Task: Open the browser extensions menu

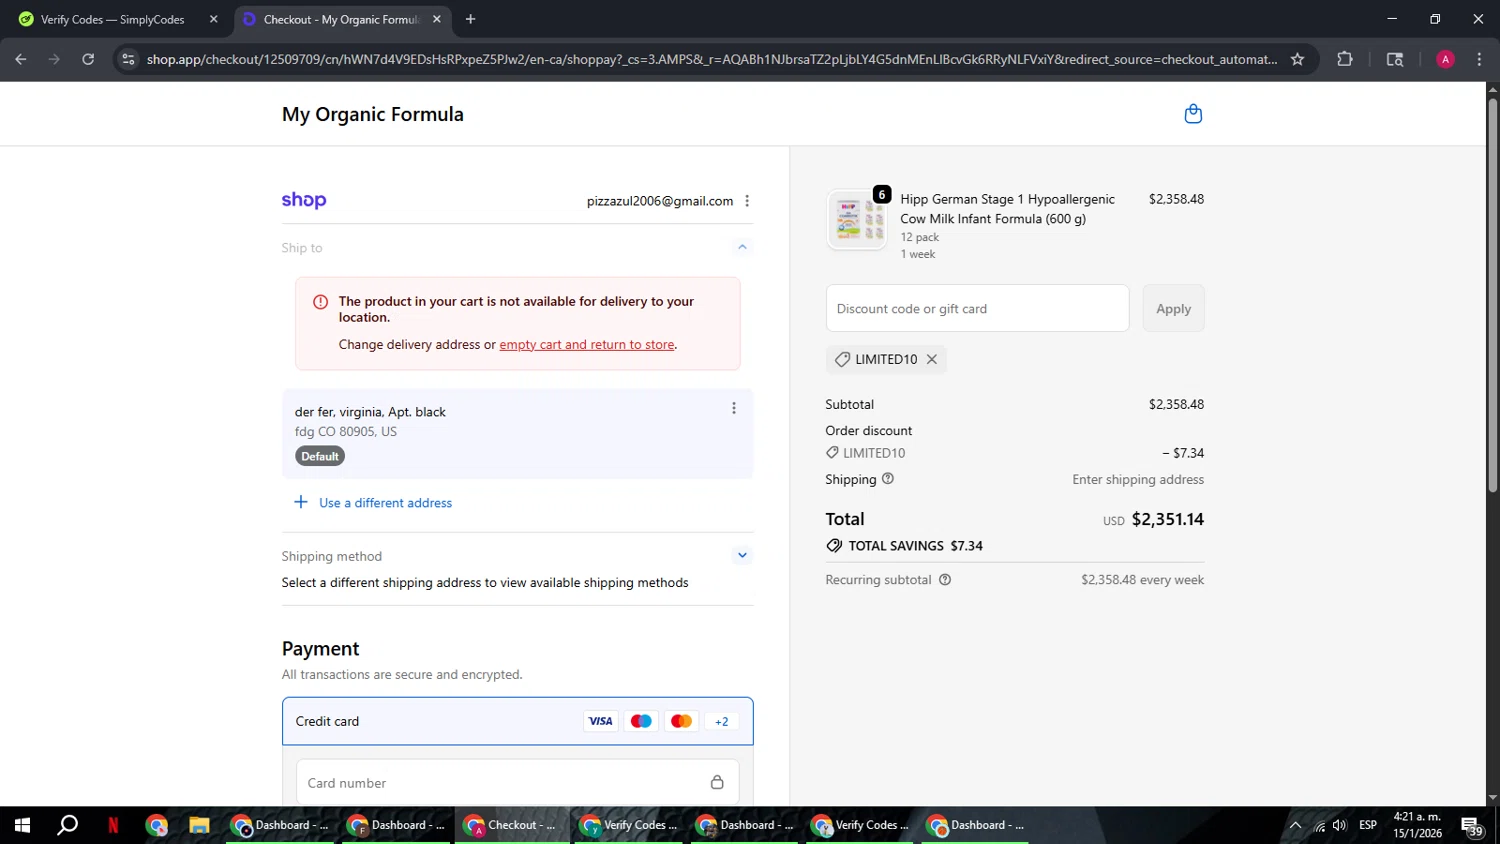Action: coord(1345,59)
